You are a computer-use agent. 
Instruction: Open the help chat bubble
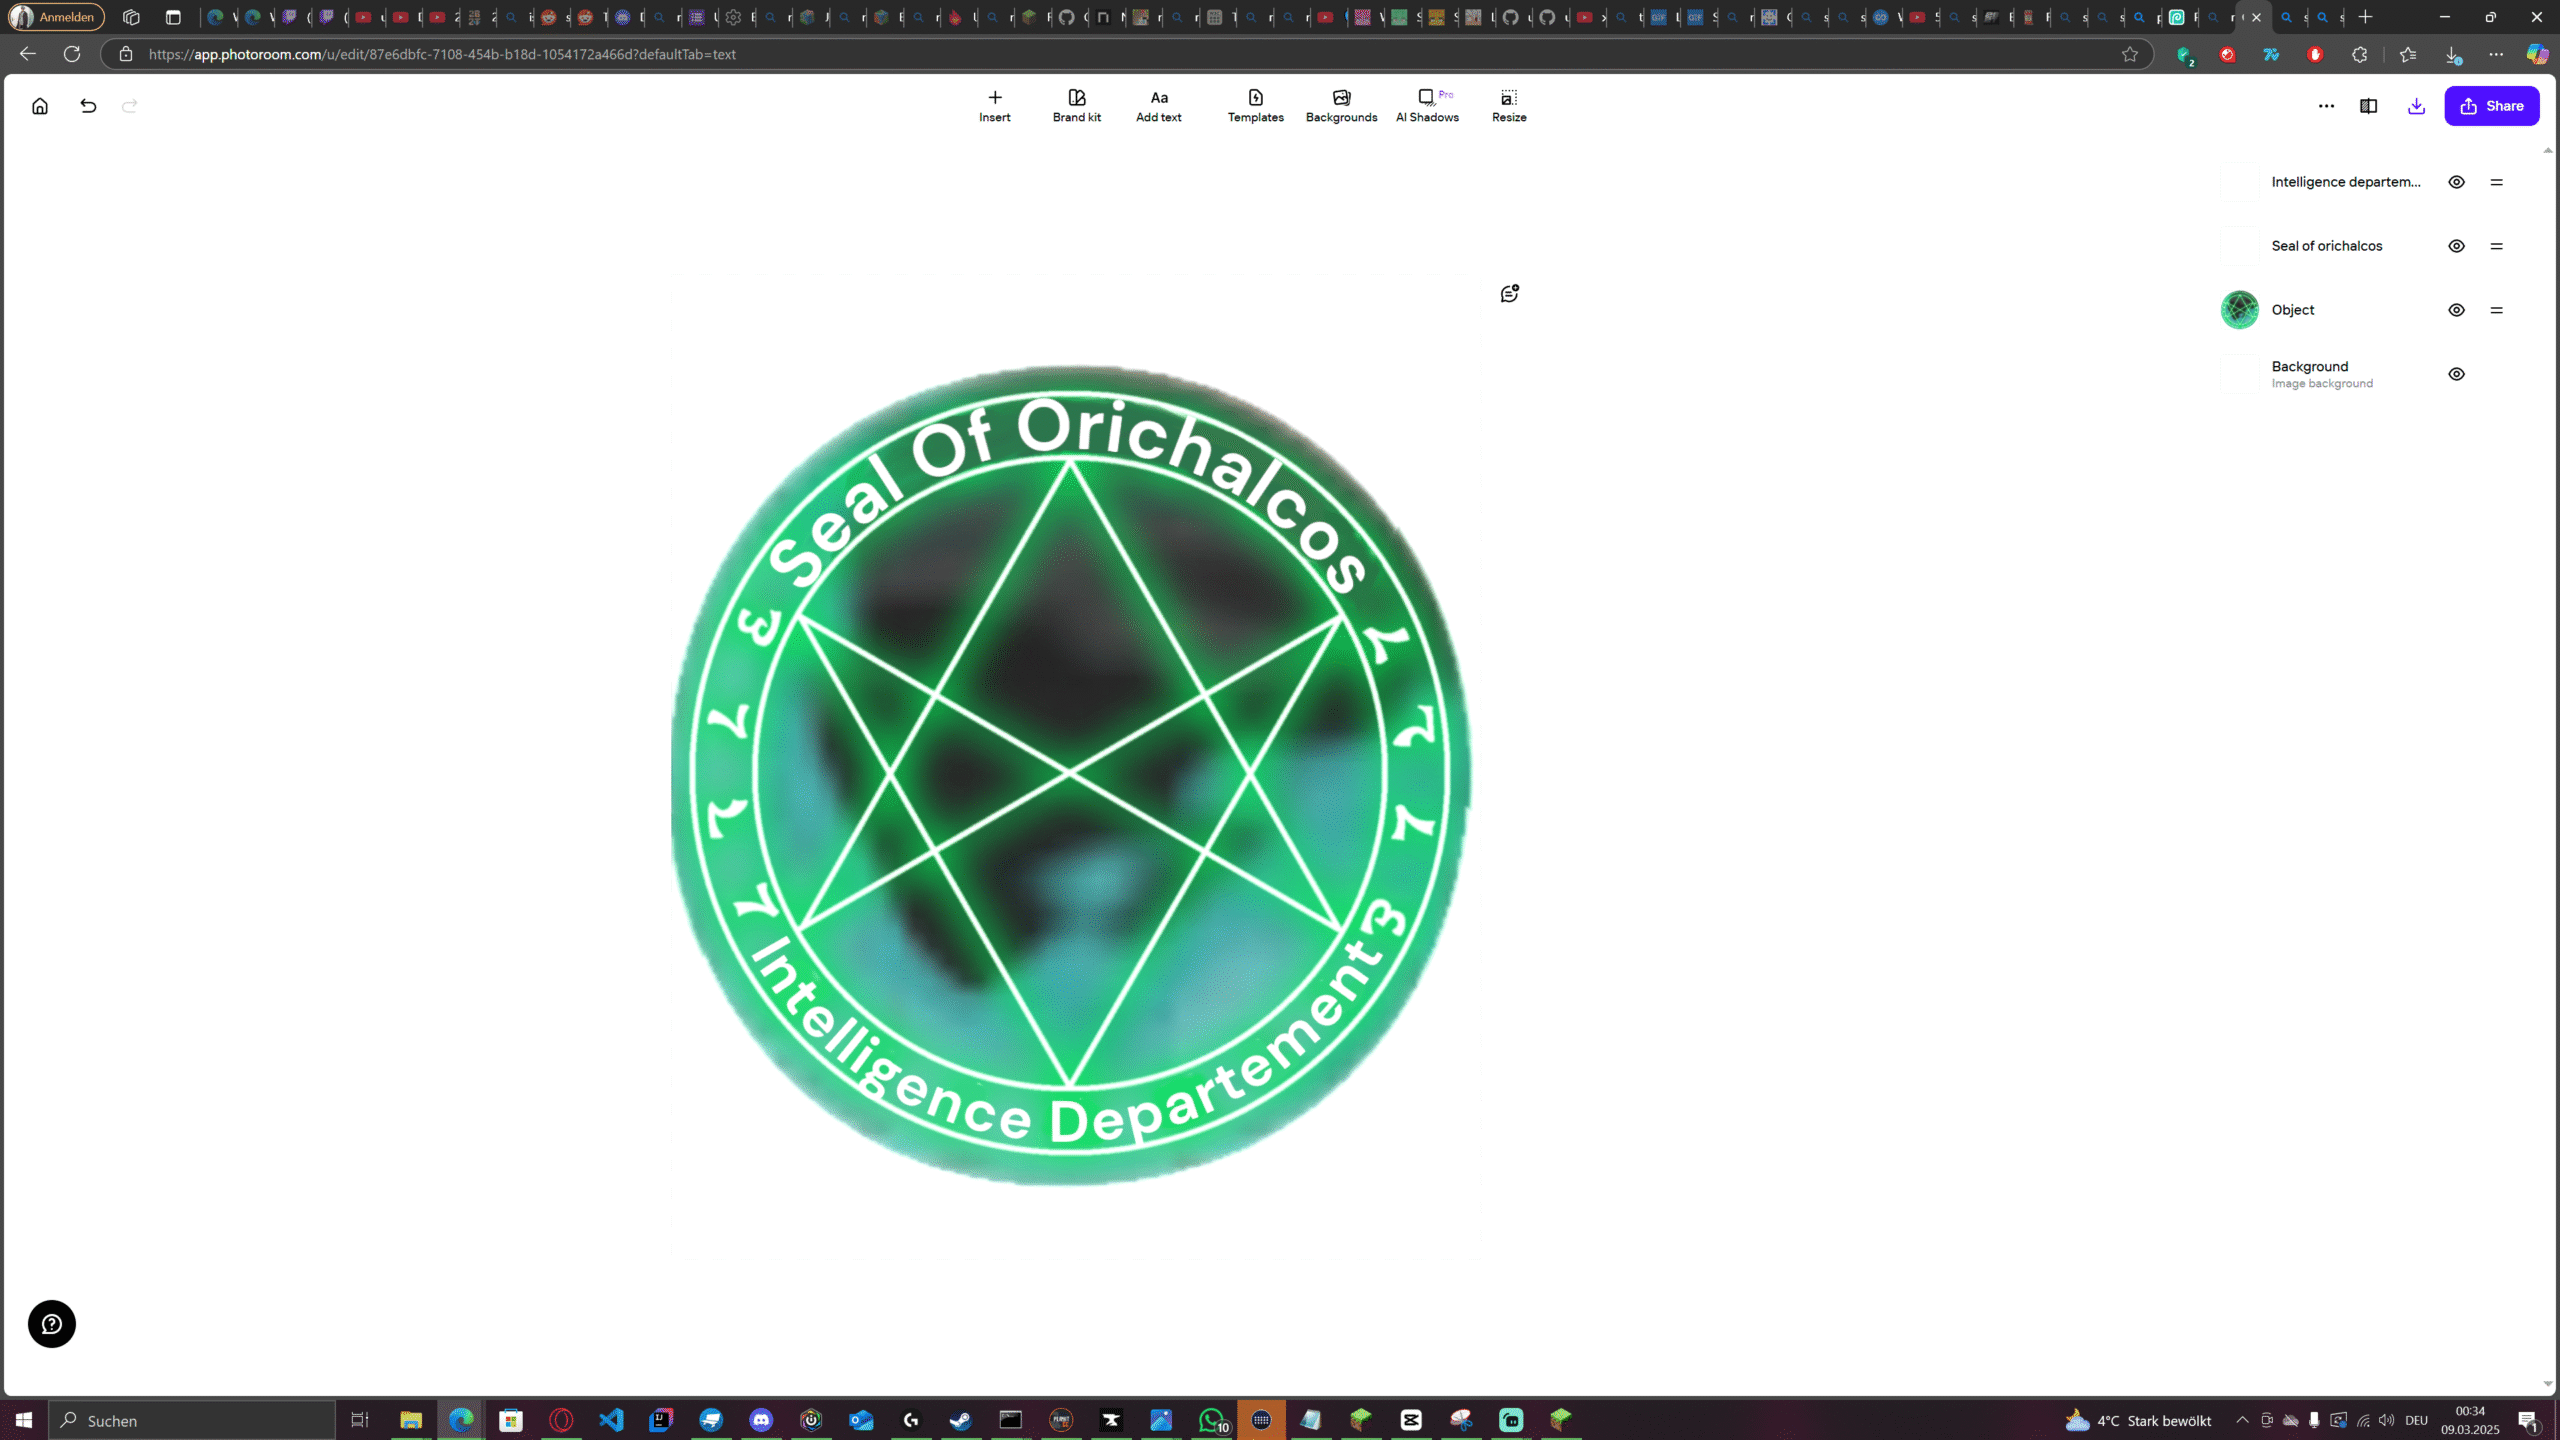click(x=52, y=1324)
